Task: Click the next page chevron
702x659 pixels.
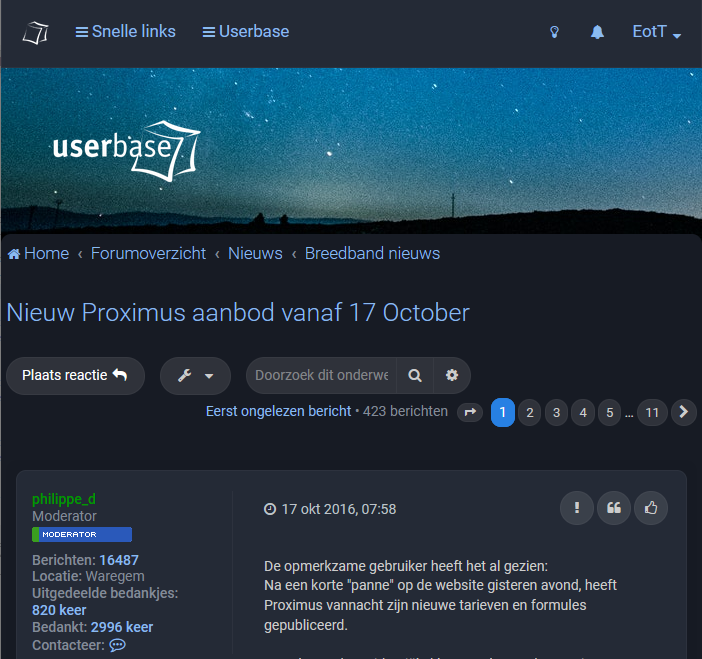Action: click(x=684, y=412)
